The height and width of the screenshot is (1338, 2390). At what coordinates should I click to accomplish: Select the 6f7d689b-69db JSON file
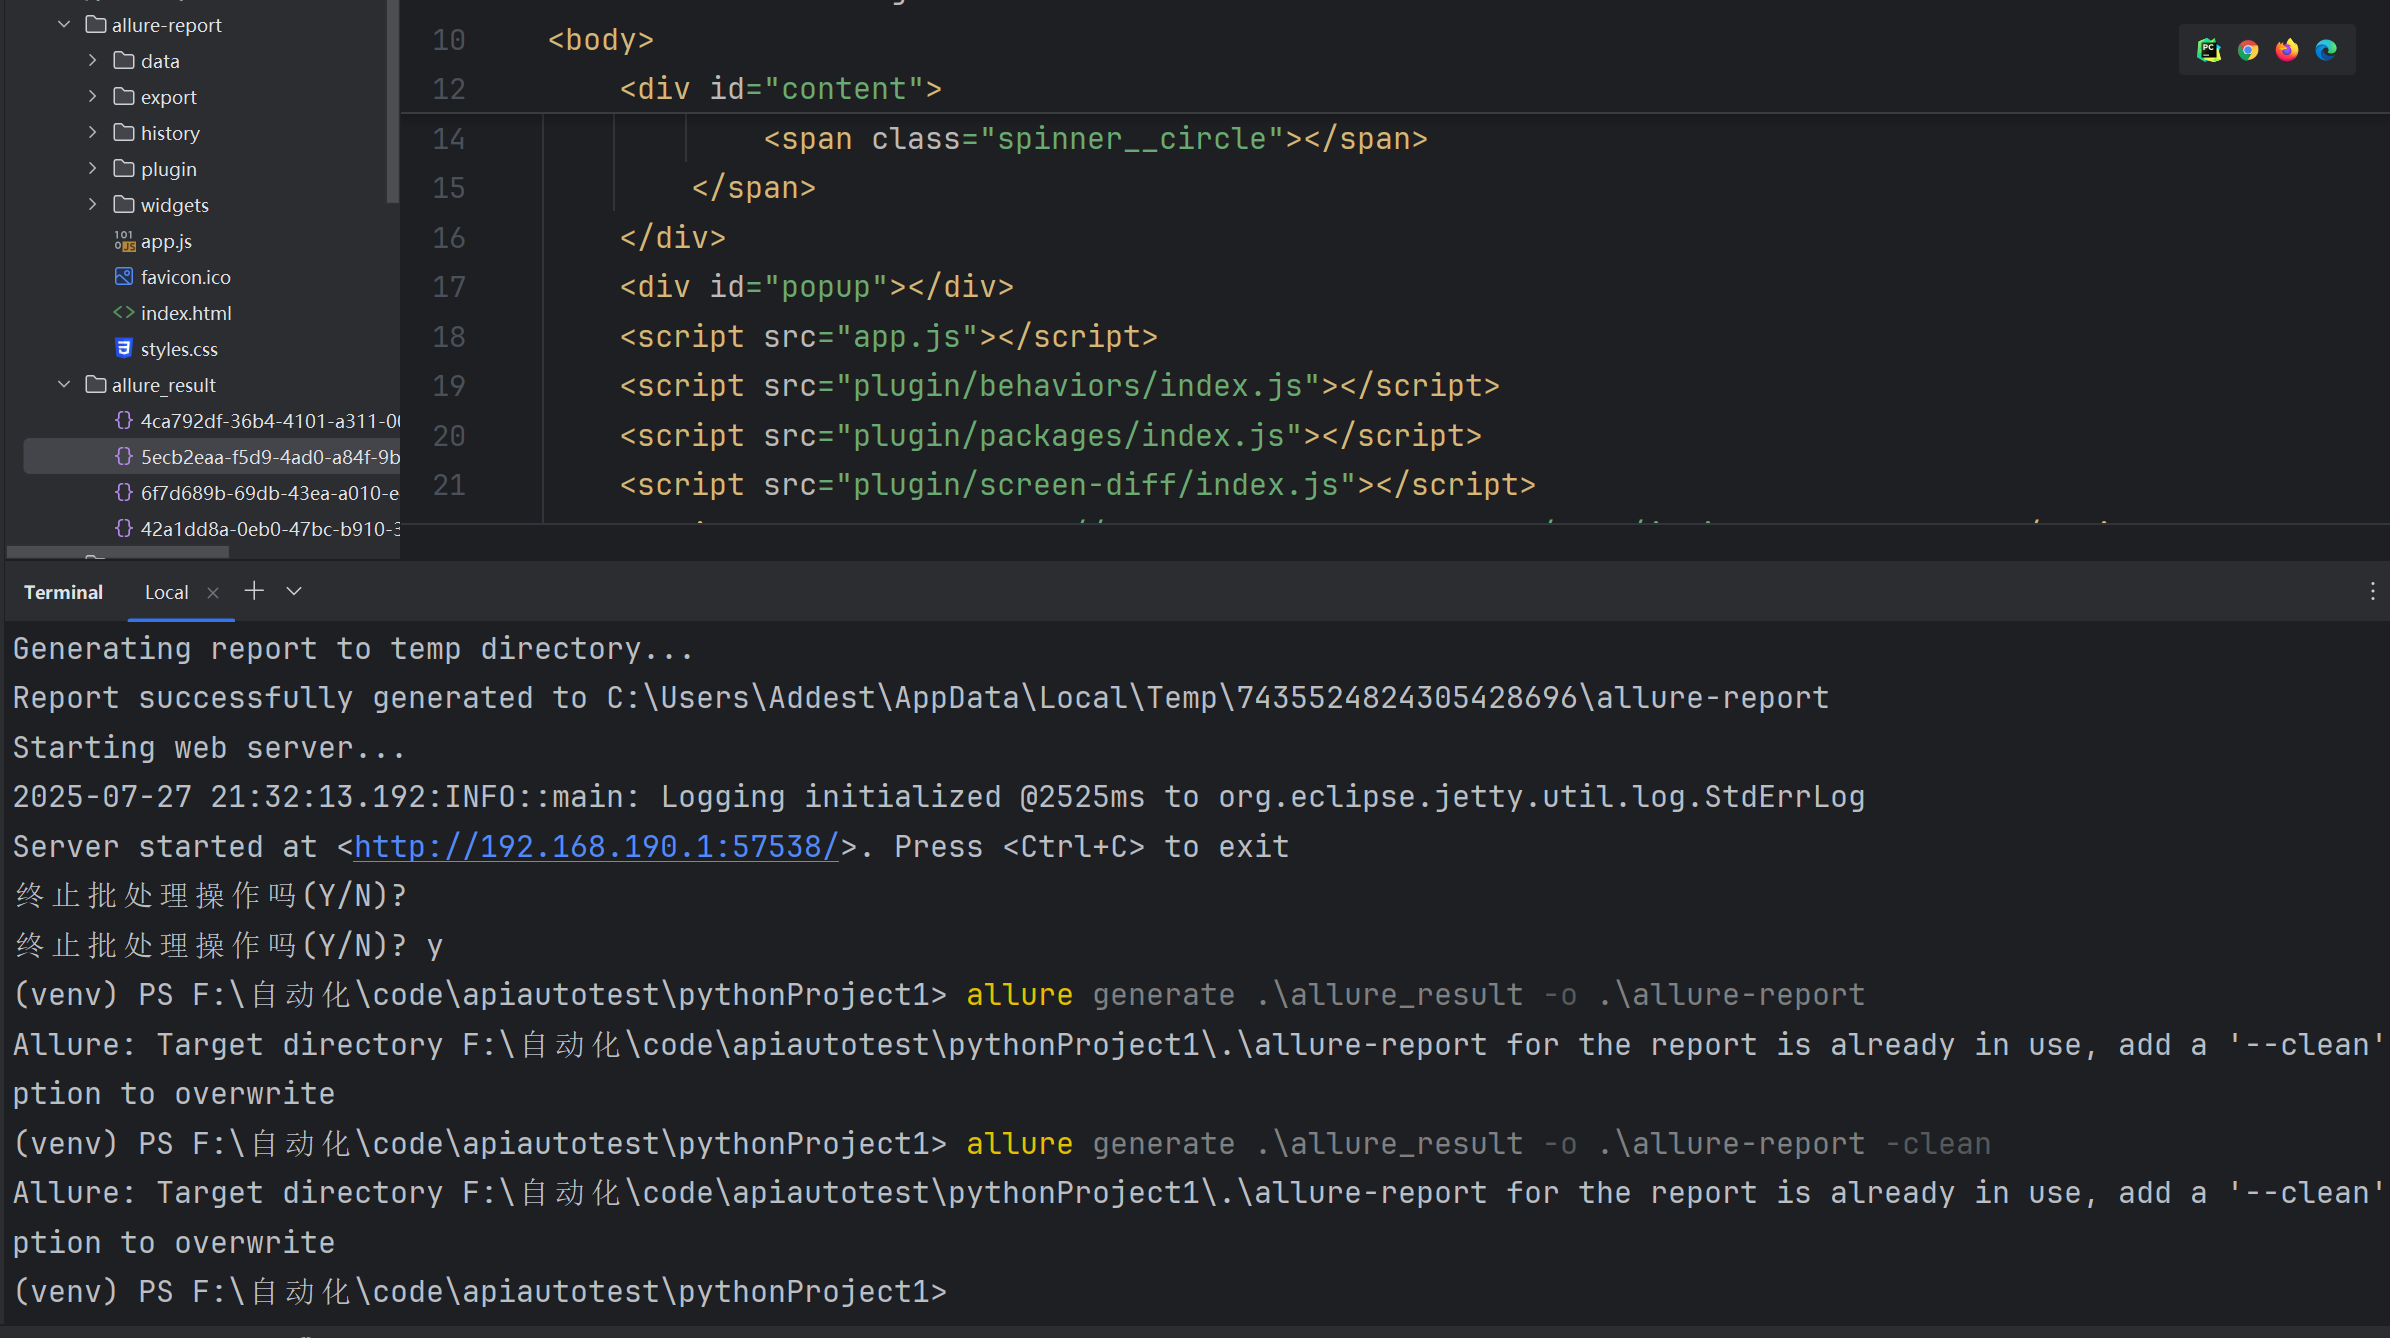point(270,493)
